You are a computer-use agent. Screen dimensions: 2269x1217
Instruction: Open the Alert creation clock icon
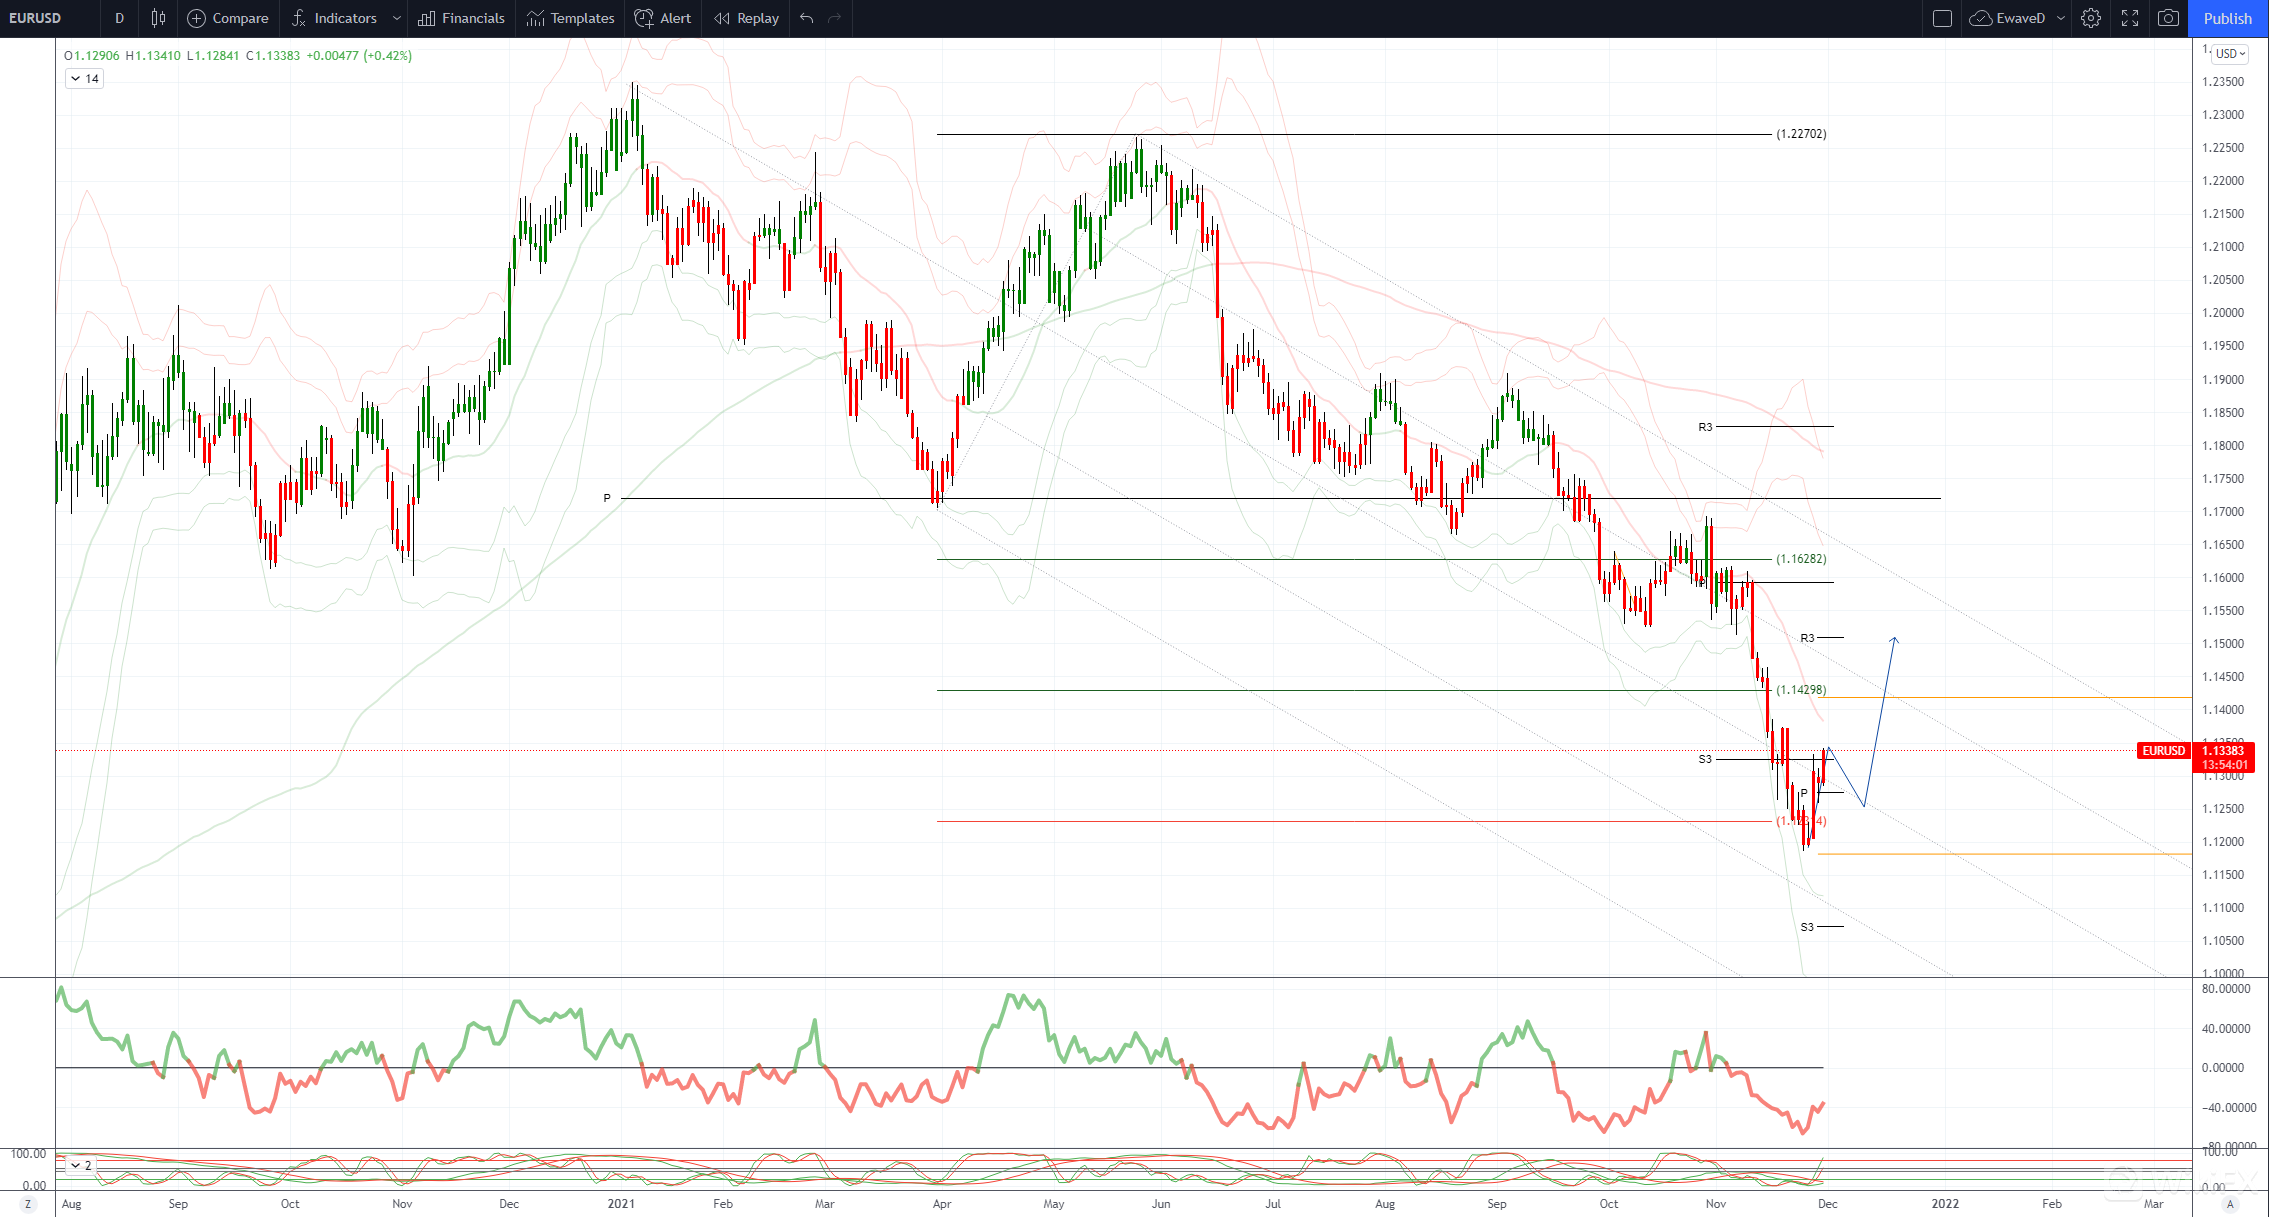coord(645,18)
